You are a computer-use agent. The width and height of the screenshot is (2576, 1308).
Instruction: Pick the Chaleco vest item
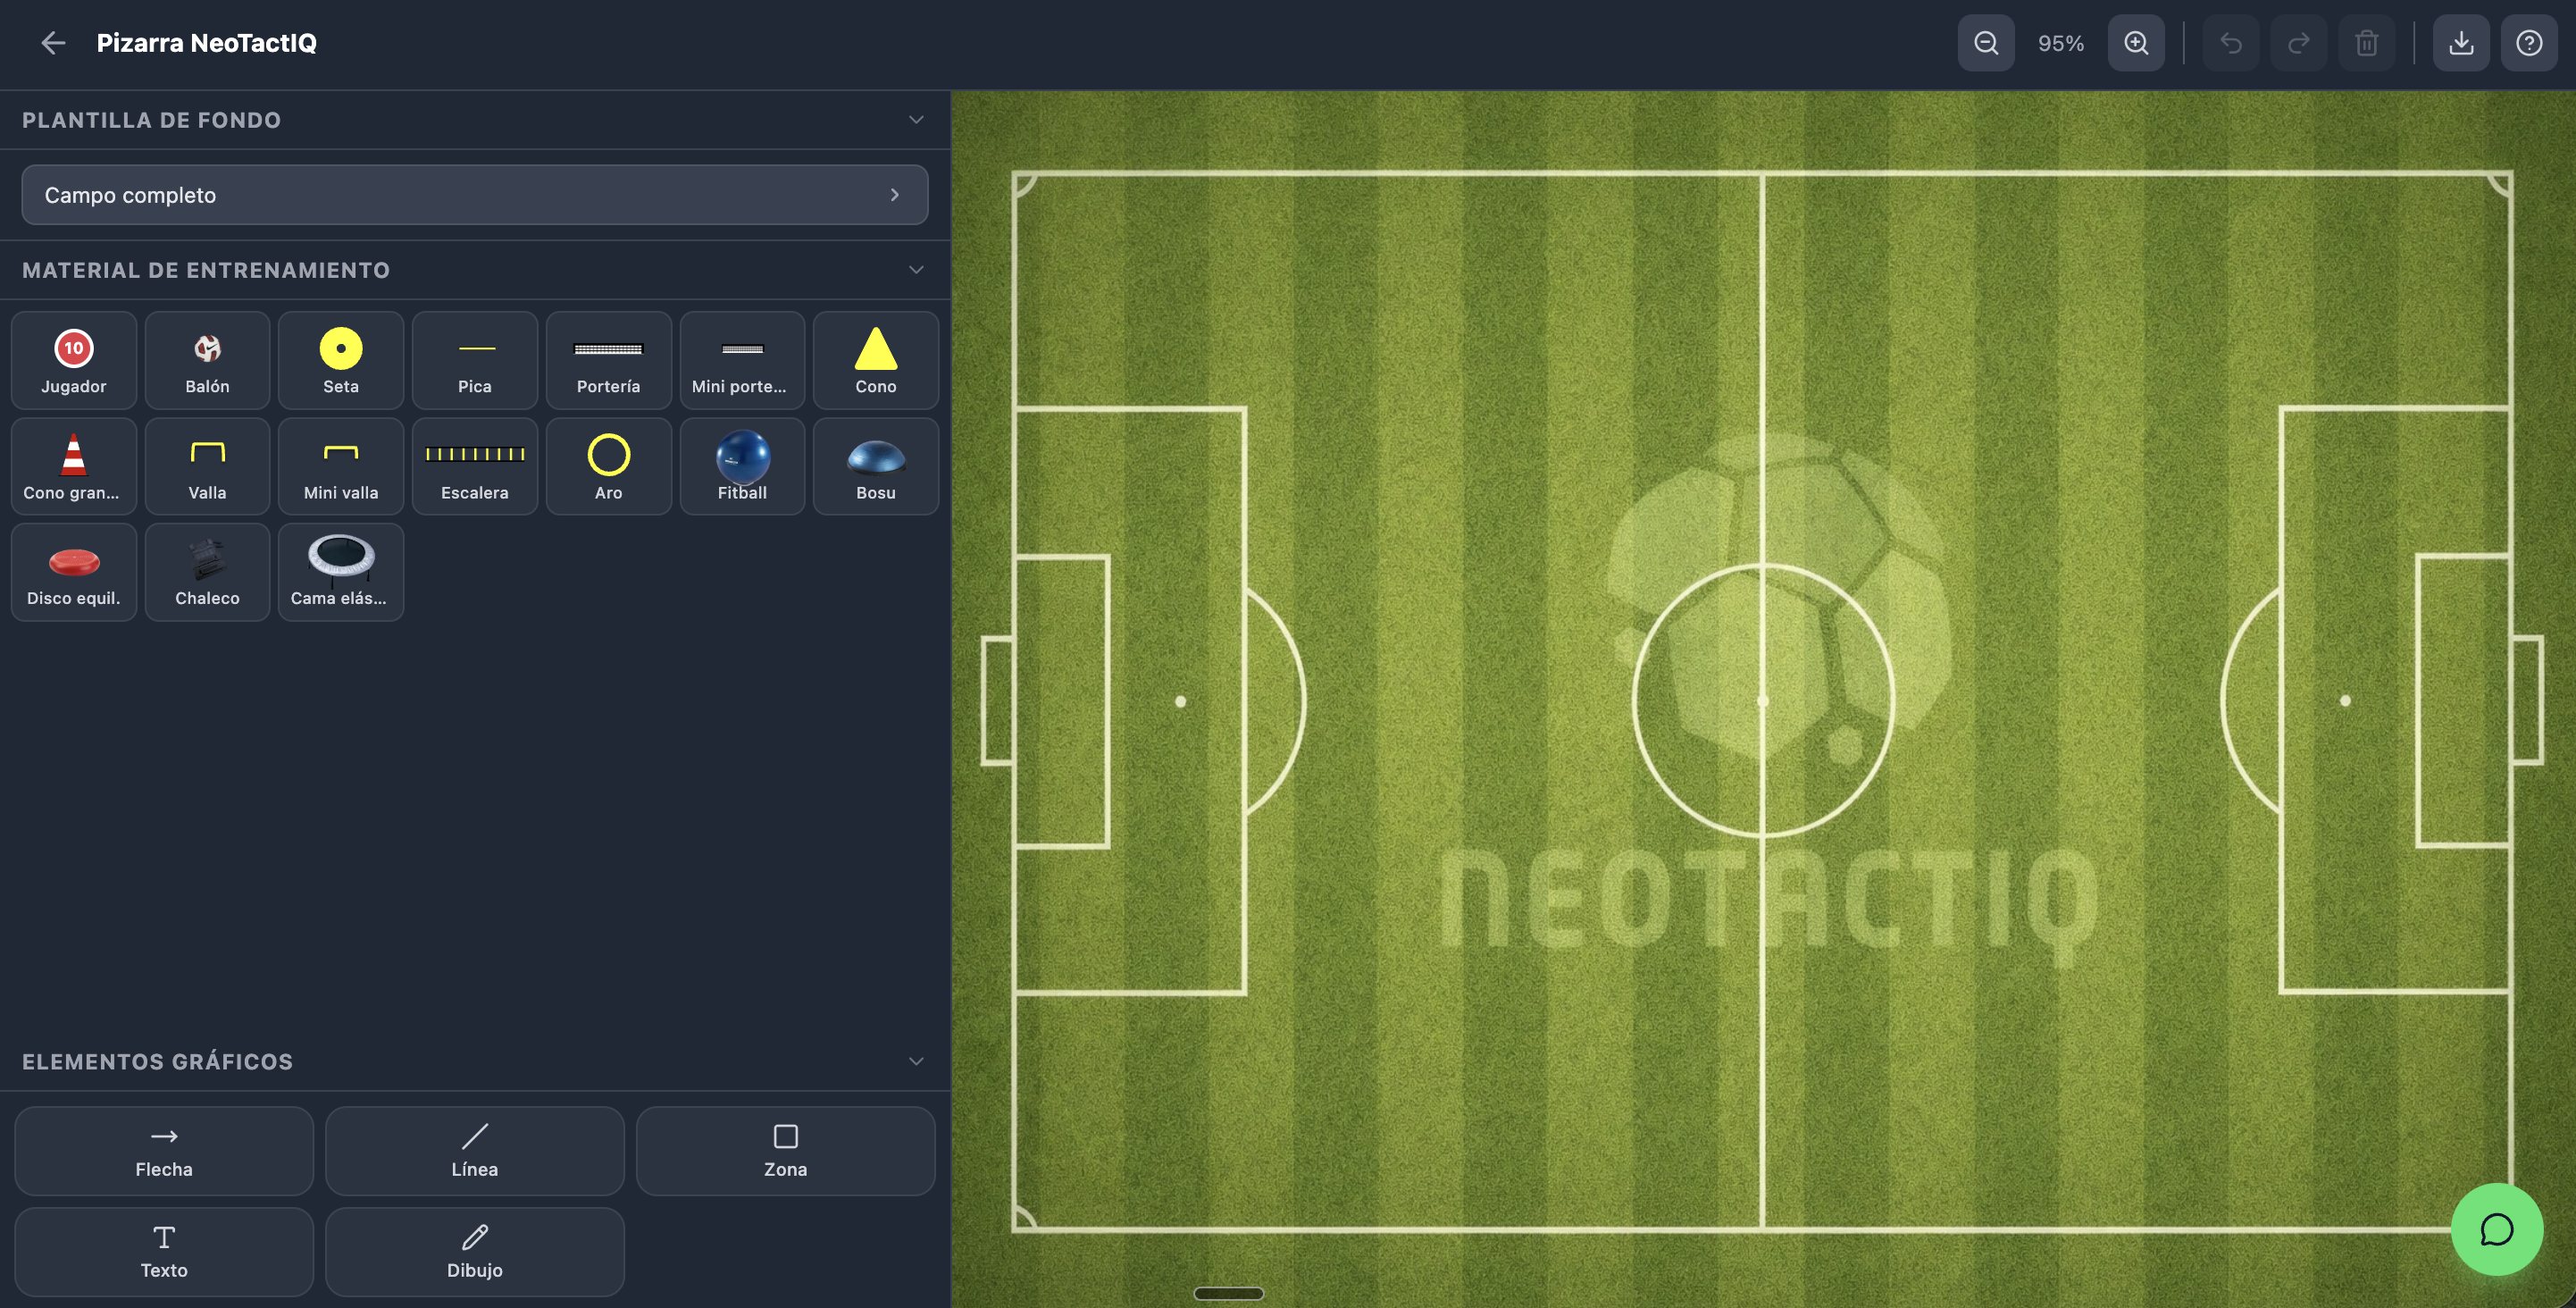(x=207, y=572)
